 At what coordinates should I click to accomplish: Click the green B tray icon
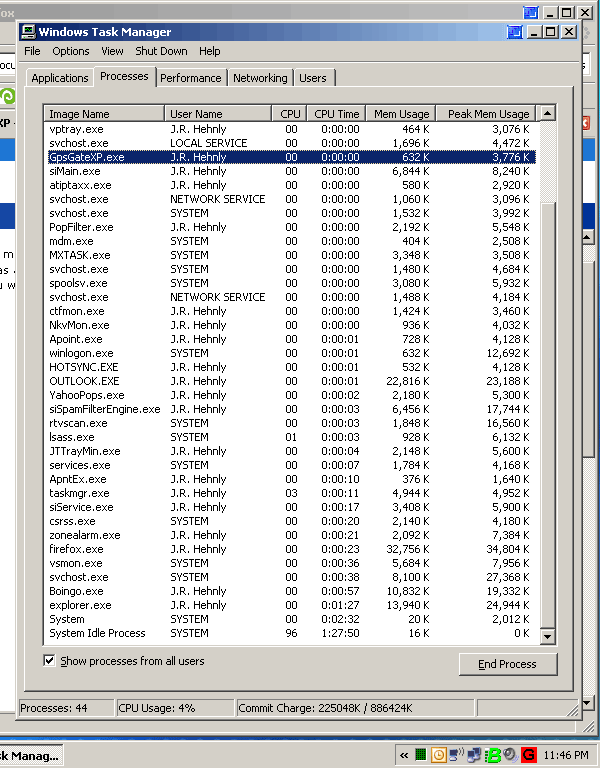coord(492,755)
